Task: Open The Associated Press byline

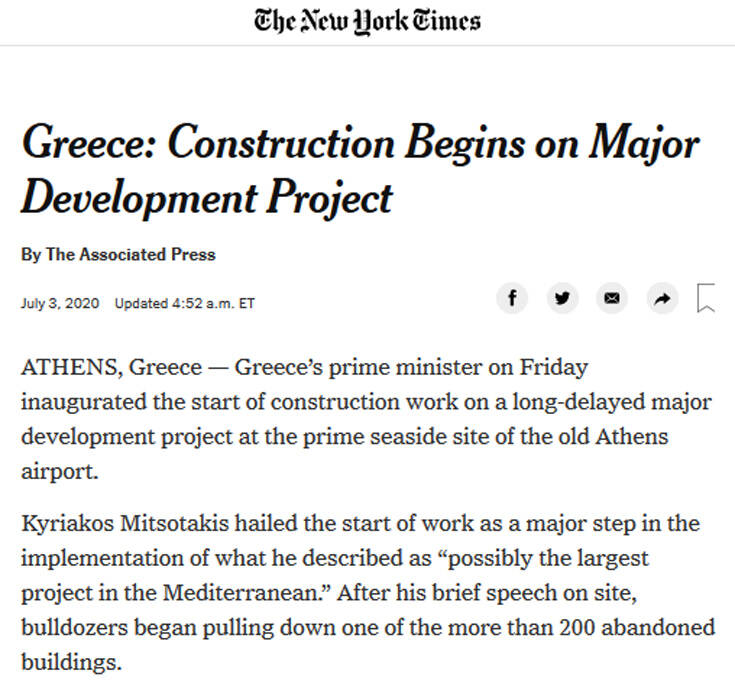Action: 131,254
